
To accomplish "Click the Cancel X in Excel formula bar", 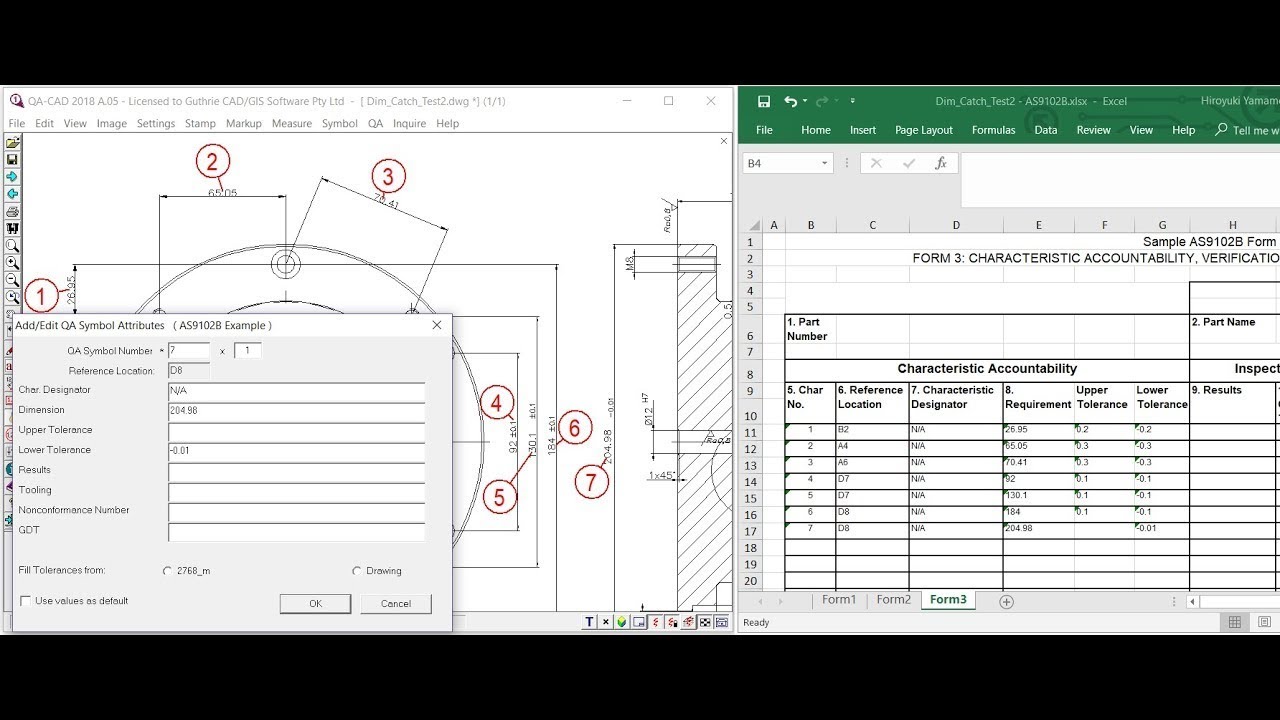I will (x=876, y=163).
